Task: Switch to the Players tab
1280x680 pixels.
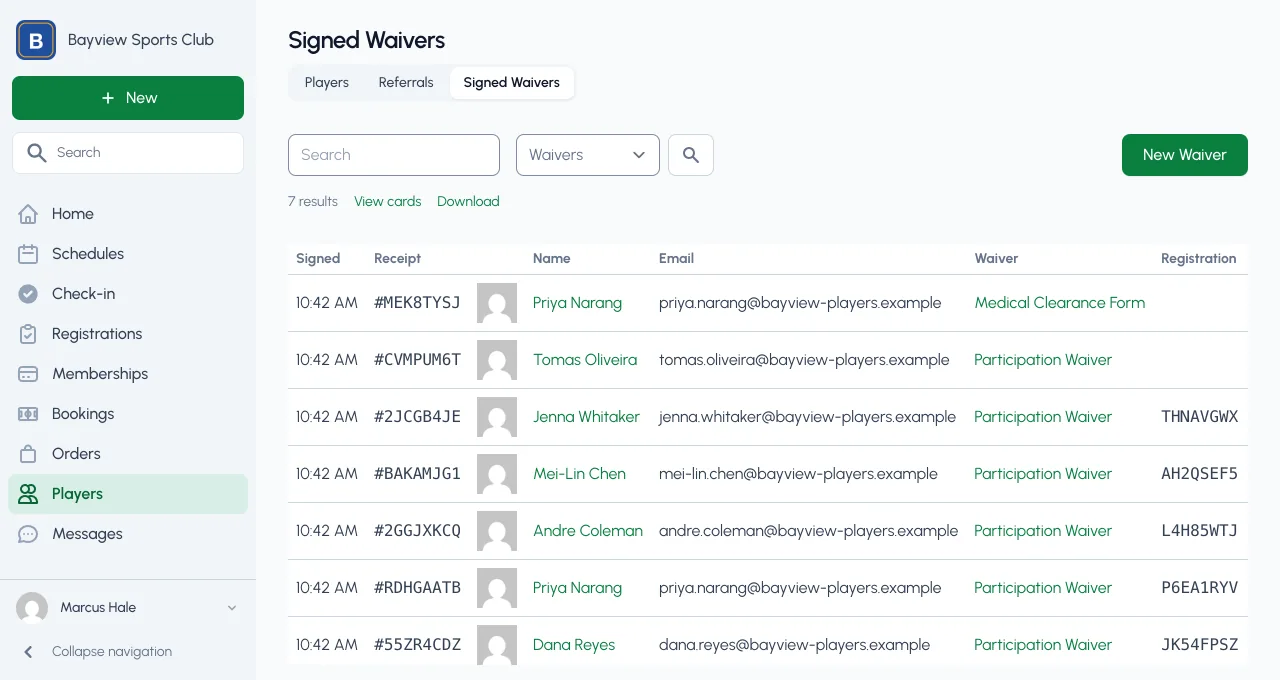Action: point(327,83)
